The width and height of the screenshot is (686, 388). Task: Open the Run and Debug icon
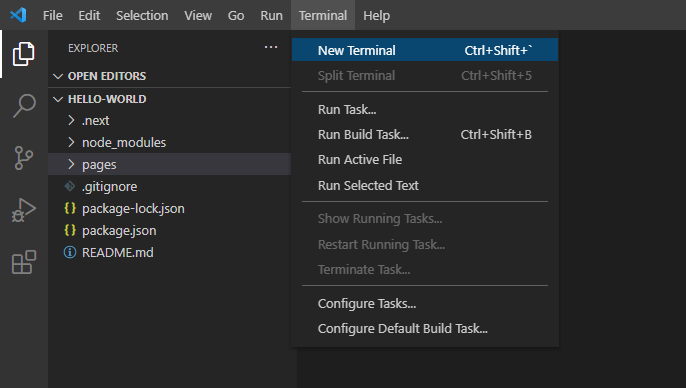tap(24, 210)
